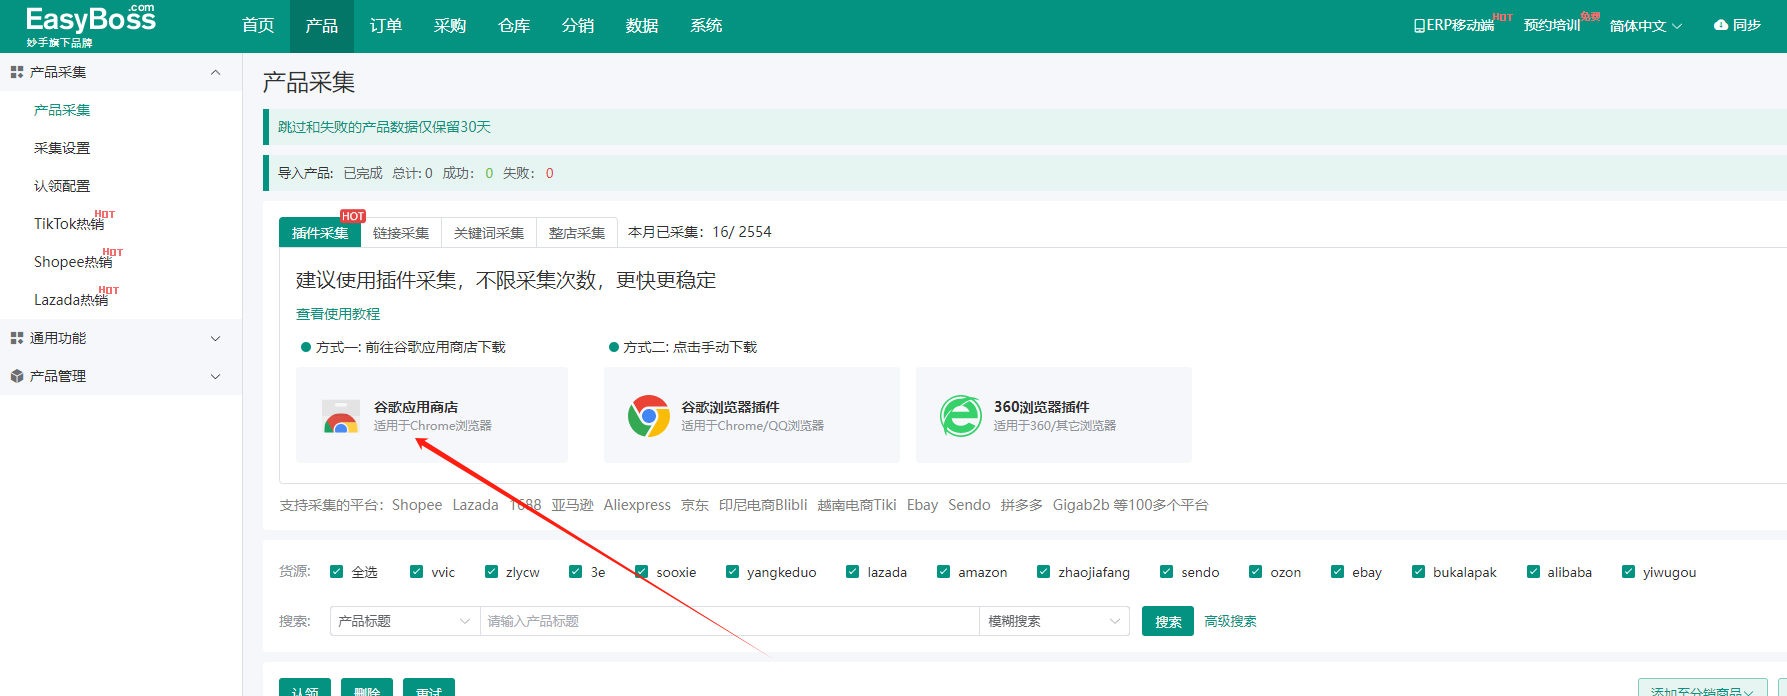This screenshot has width=1787, height=696.
Task: Open the 预约培训 link
Action: [x=1552, y=26]
